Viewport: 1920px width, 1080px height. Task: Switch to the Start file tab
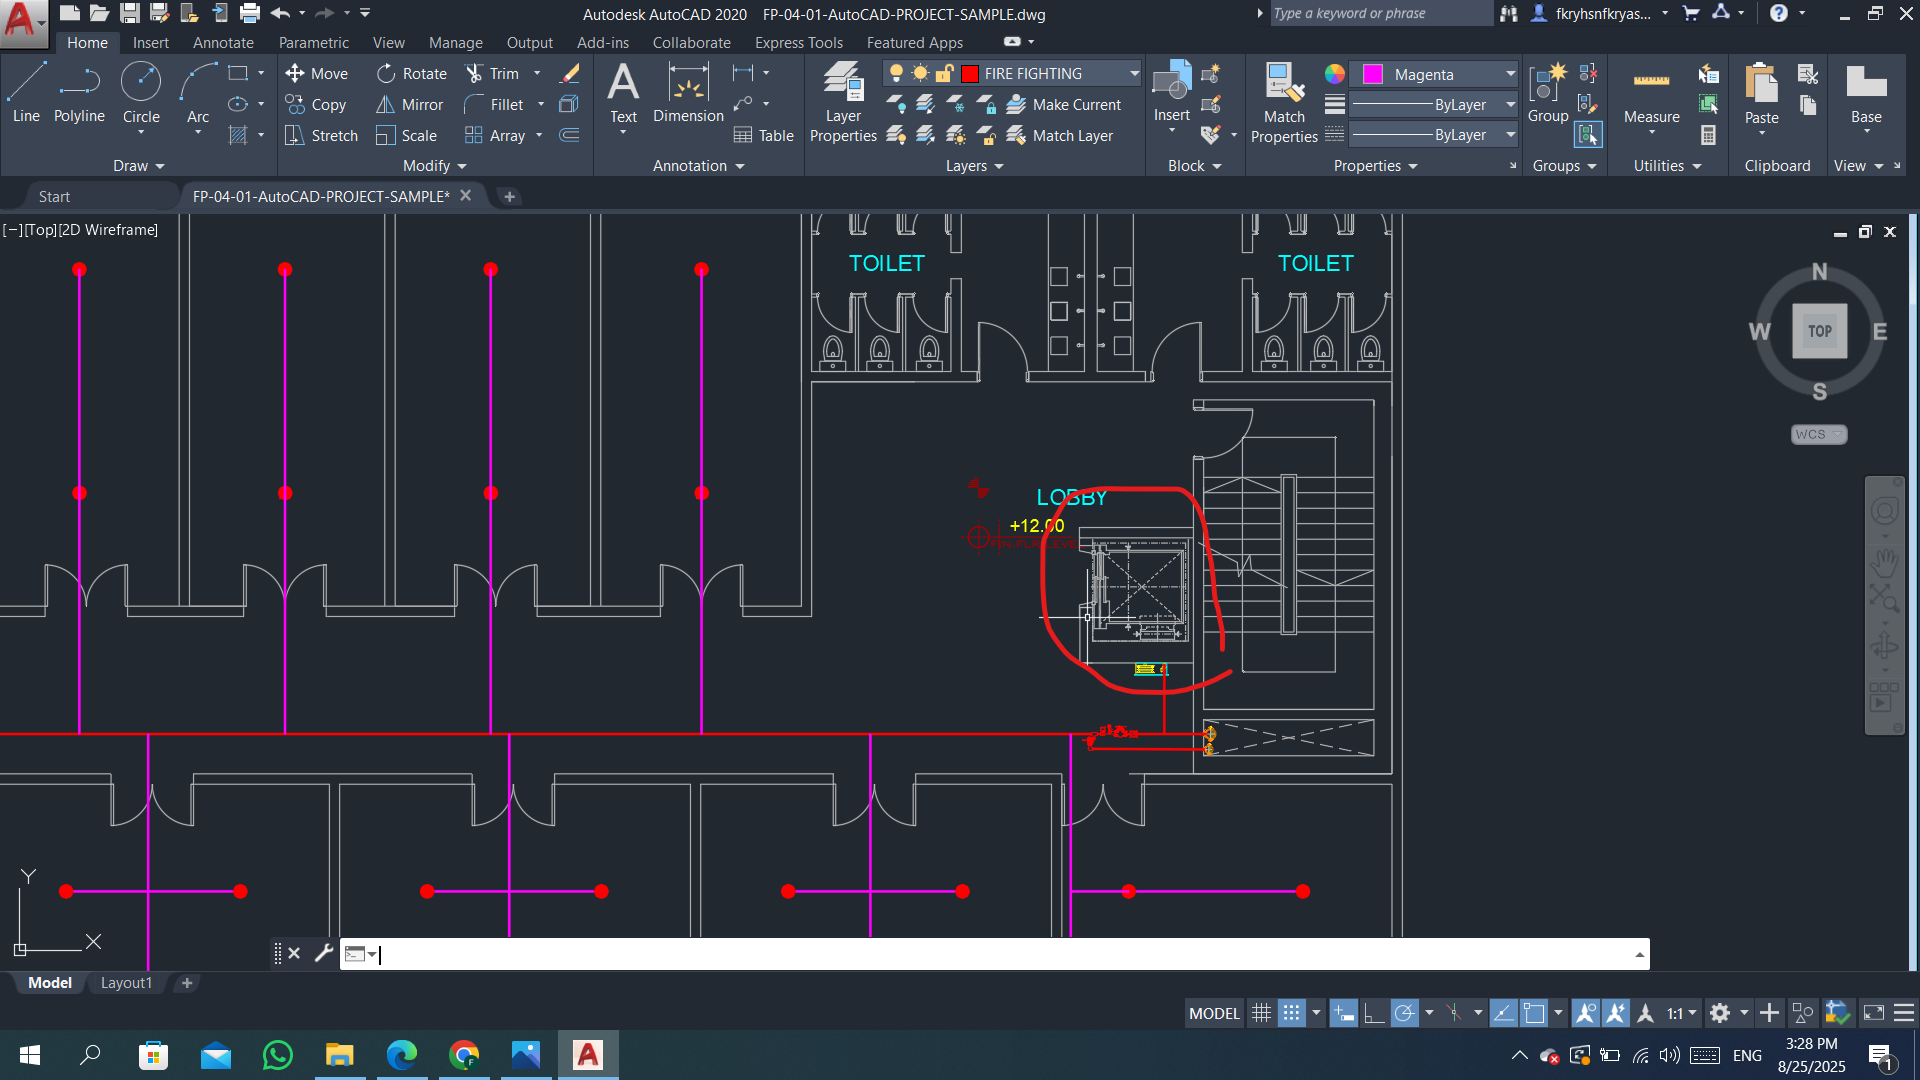(54, 196)
